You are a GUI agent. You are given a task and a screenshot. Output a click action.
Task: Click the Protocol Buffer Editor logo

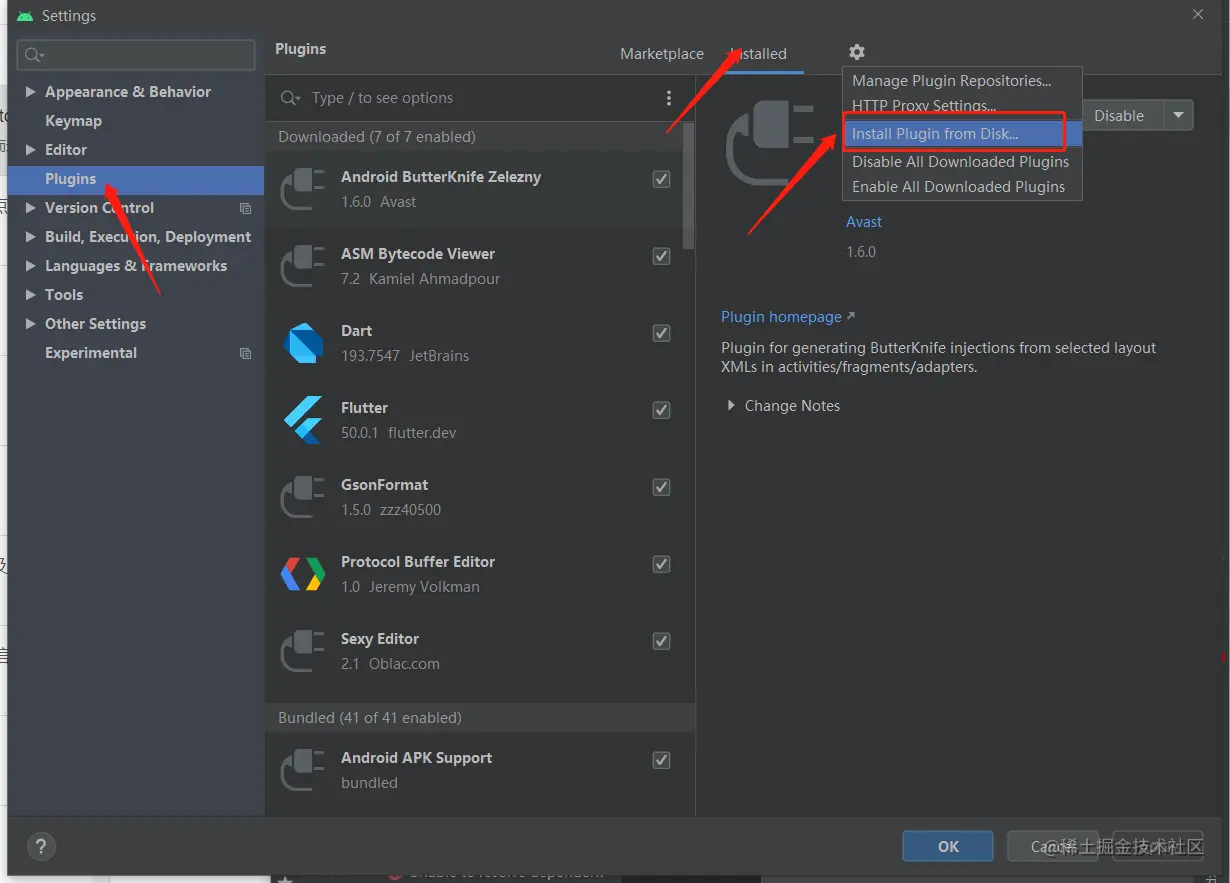(303, 574)
